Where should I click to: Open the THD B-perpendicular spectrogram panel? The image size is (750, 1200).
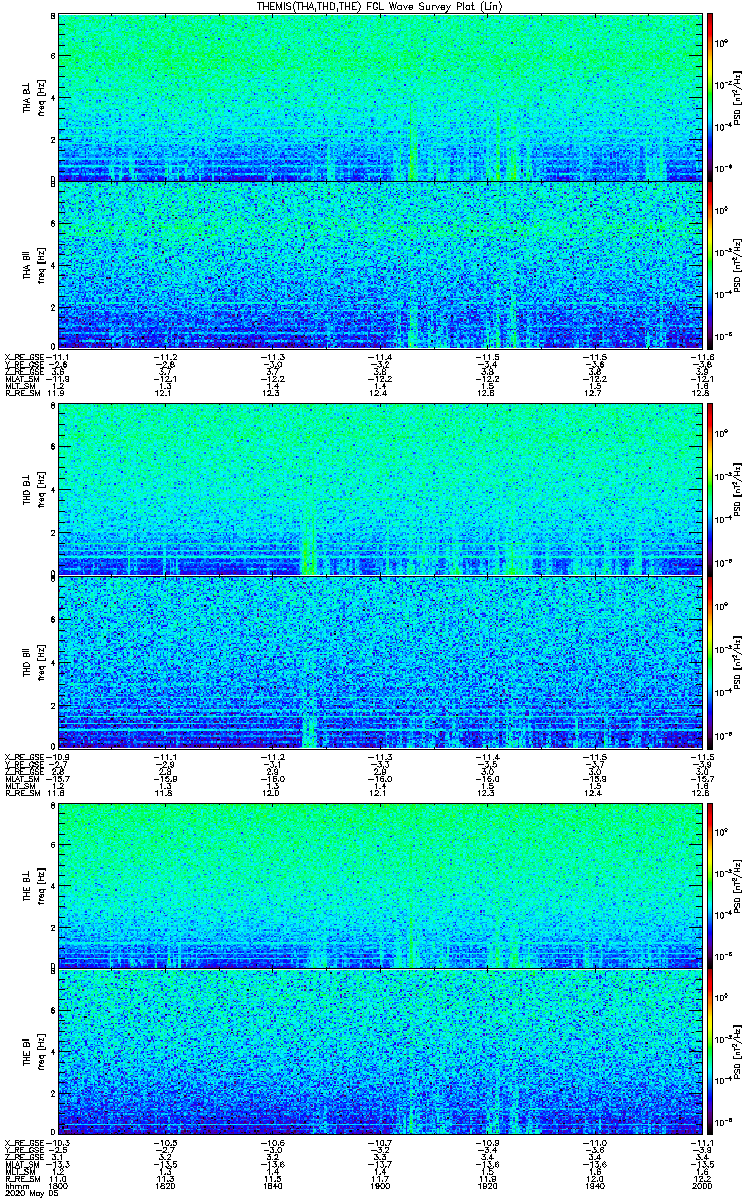point(379,490)
